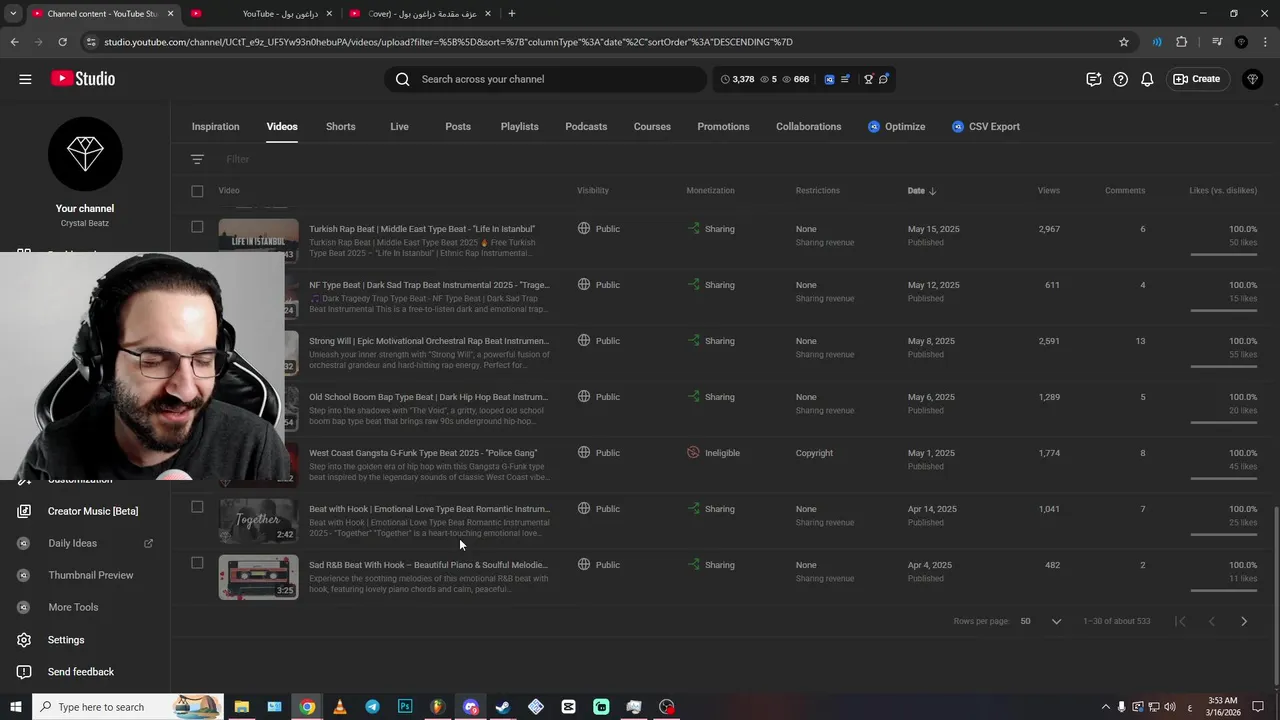The width and height of the screenshot is (1280, 720).
Task: Click the video filter icon
Action: [197, 159]
